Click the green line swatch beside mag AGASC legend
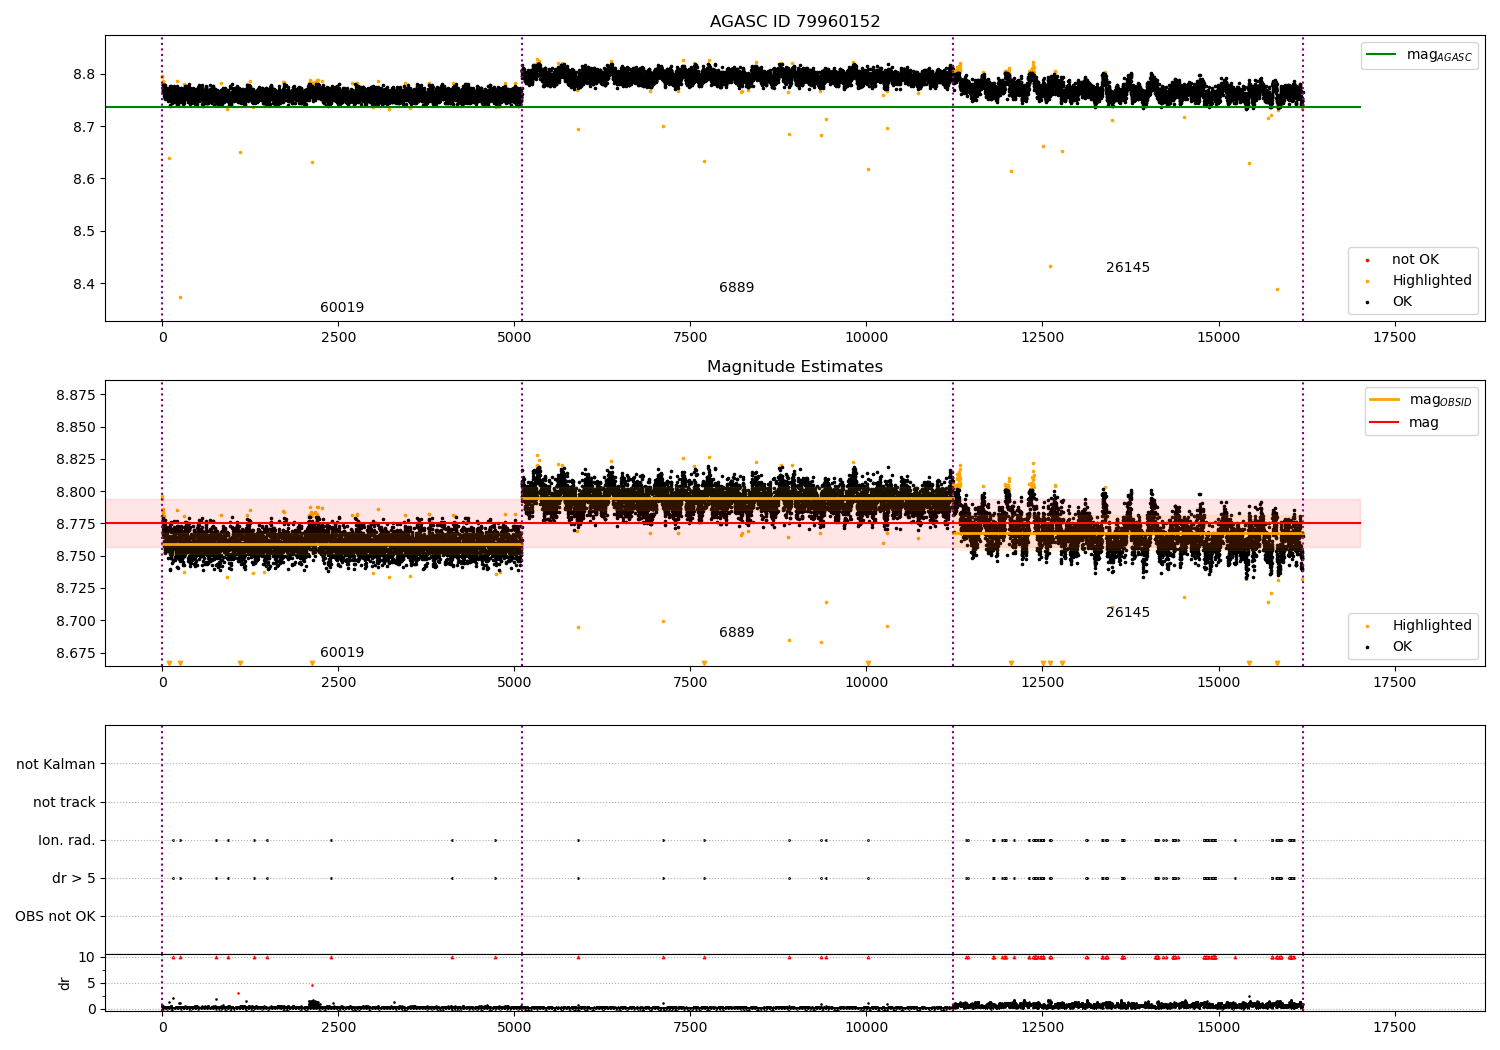The height and width of the screenshot is (1050, 1500). (1381, 55)
